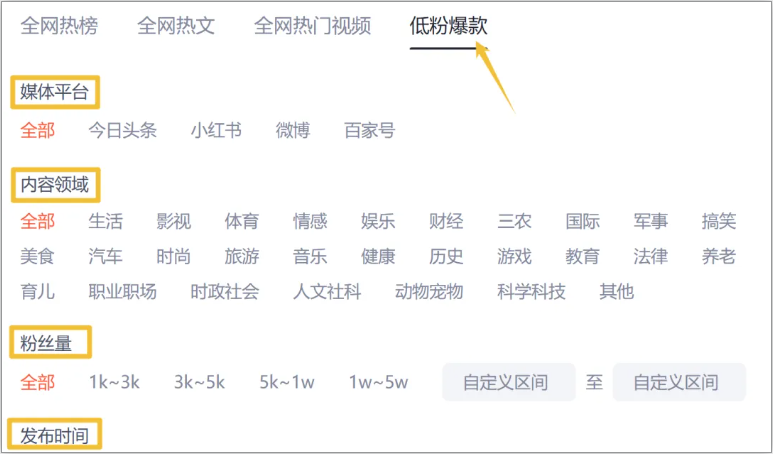
Task: Choose the 汽车 category
Action: [x=105, y=257]
